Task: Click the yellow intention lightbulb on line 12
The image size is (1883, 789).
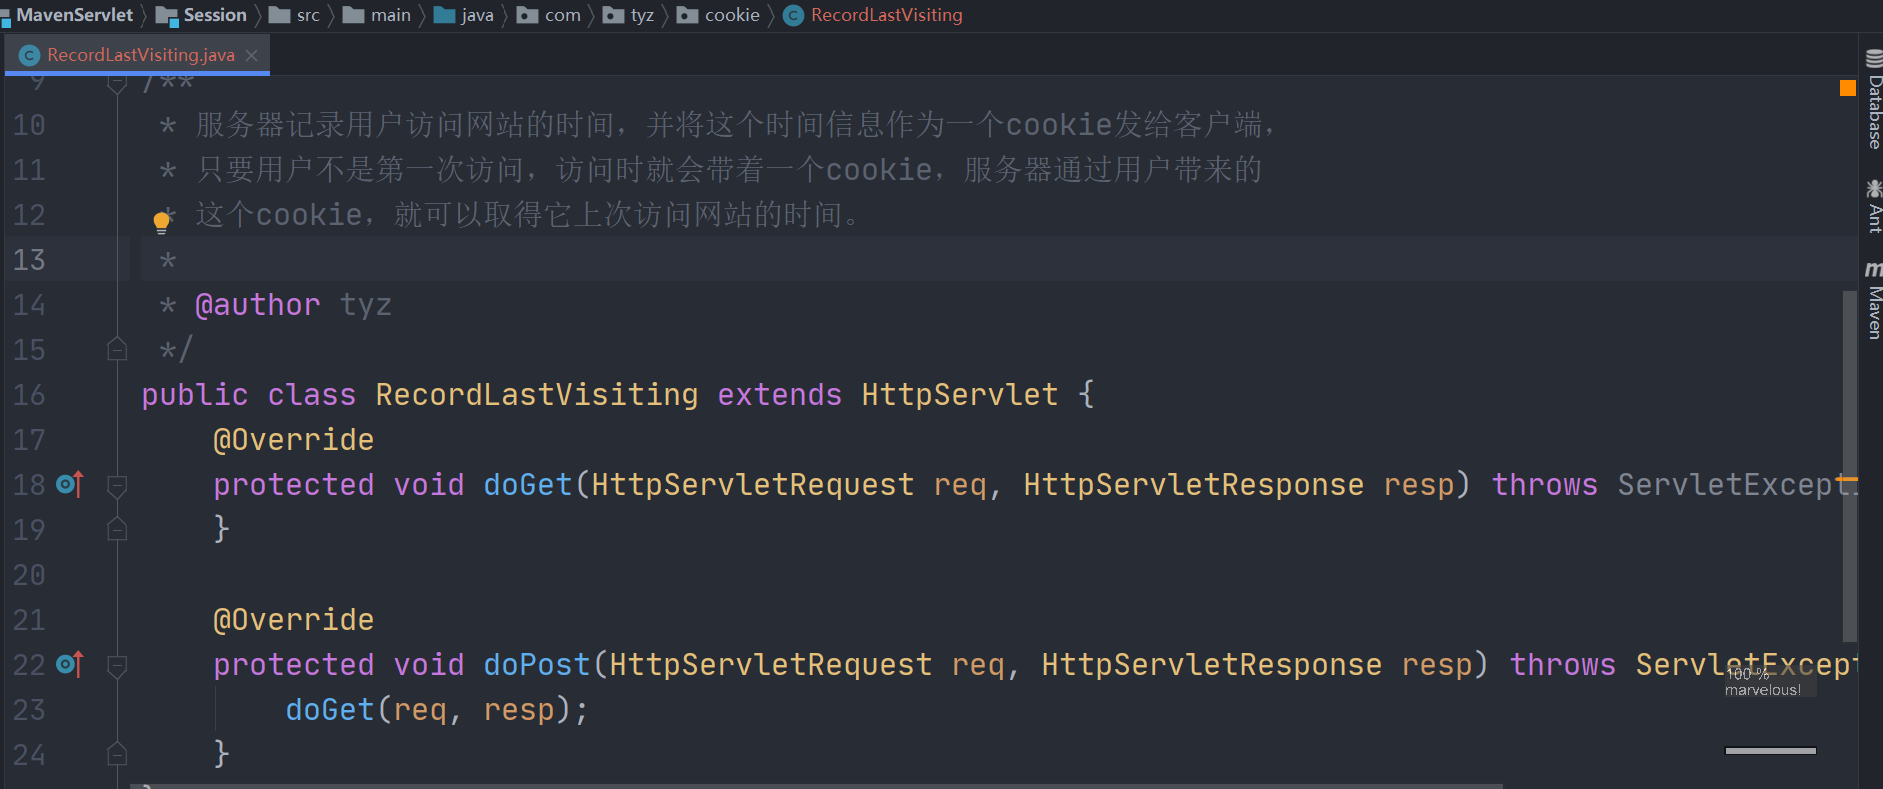Action: pyautogui.click(x=161, y=222)
